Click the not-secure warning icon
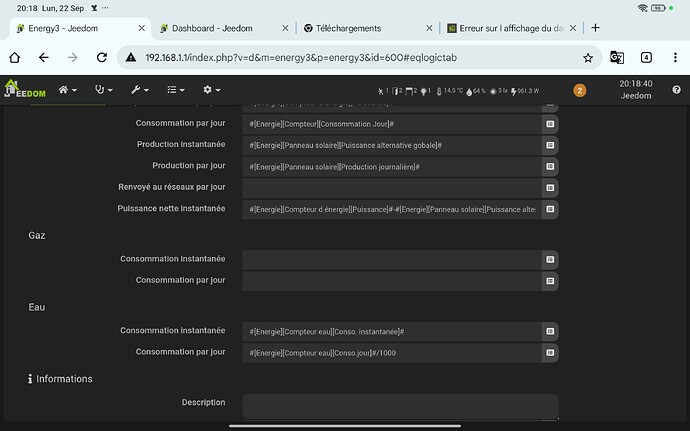Viewport: 690px width, 431px height. (131, 58)
